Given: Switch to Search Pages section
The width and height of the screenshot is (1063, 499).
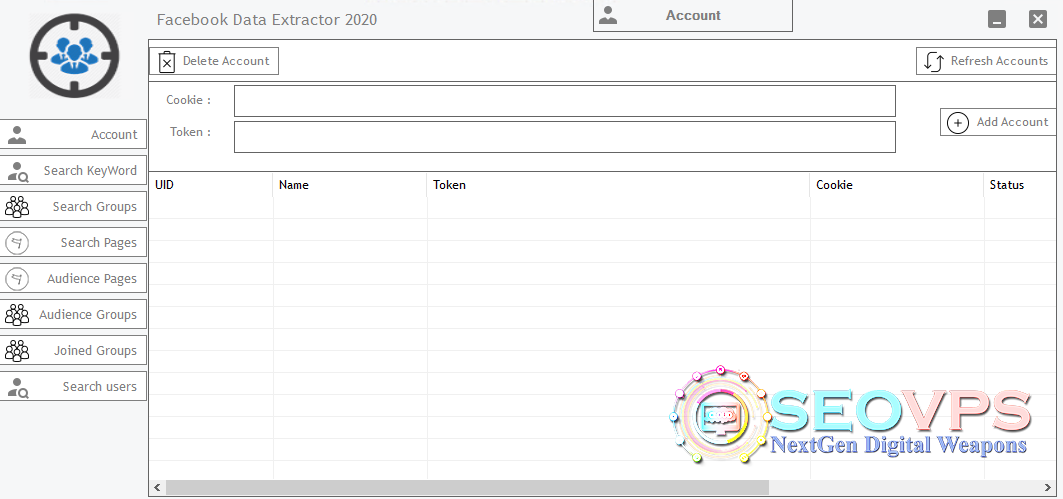Looking at the screenshot, I should click(73, 242).
